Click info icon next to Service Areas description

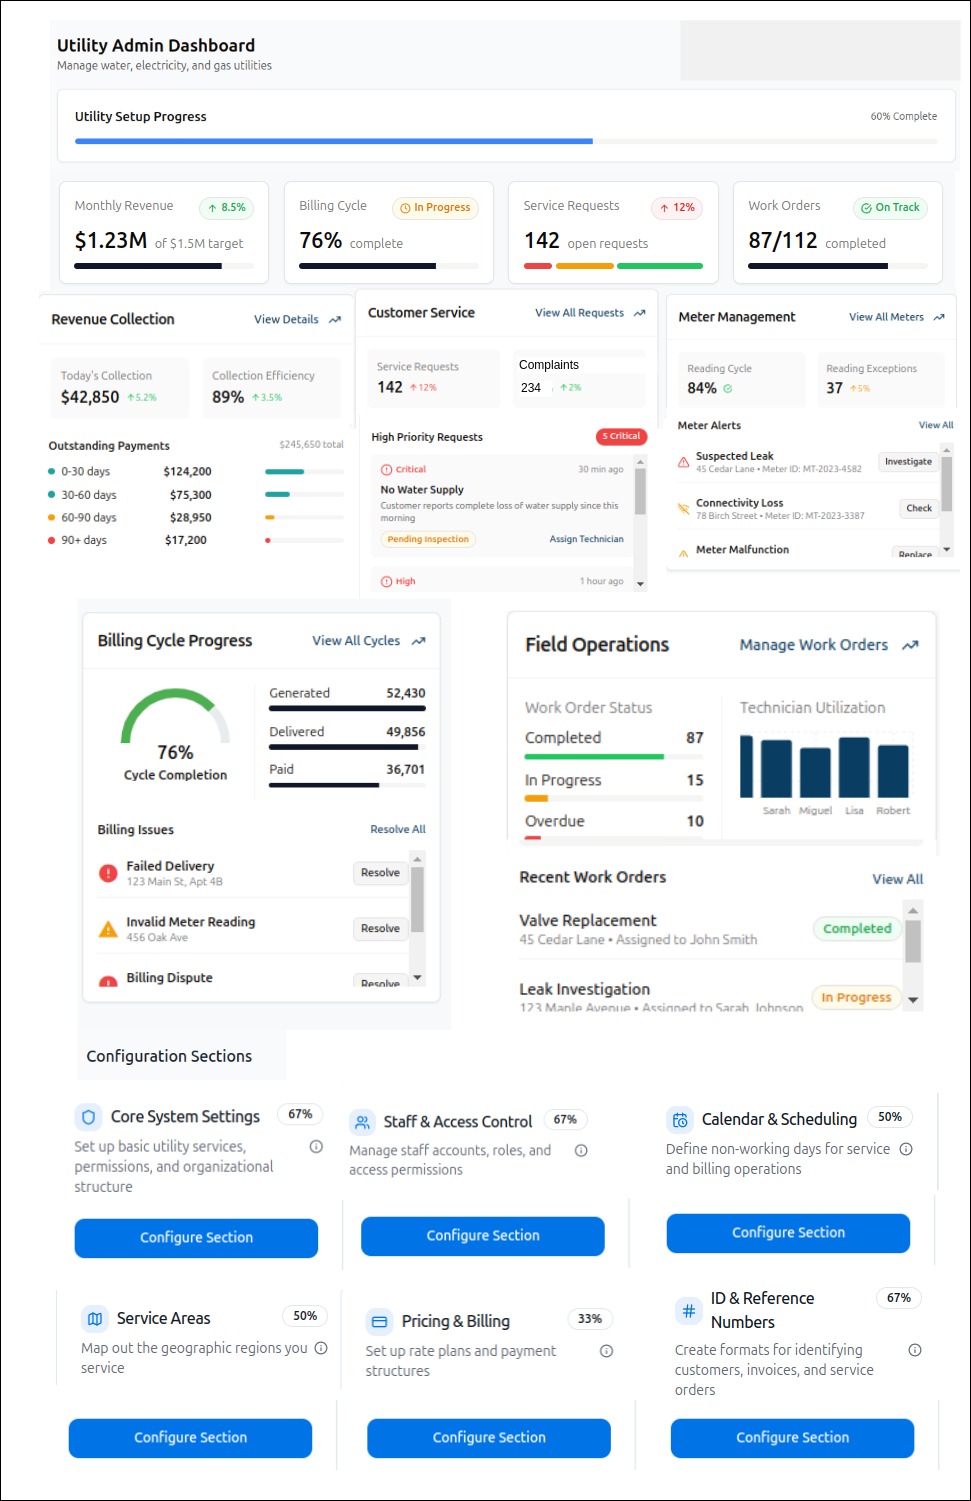[321, 1348]
